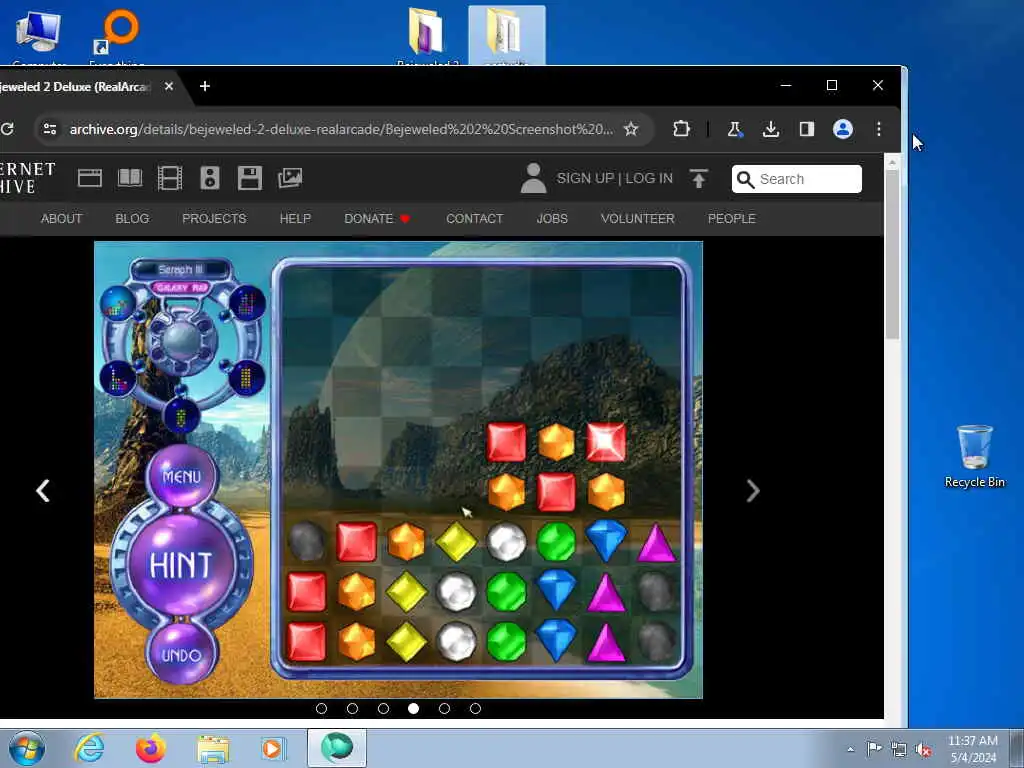Open the JOBS link
Image resolution: width=1024 pixels, height=768 pixels.
(552, 219)
